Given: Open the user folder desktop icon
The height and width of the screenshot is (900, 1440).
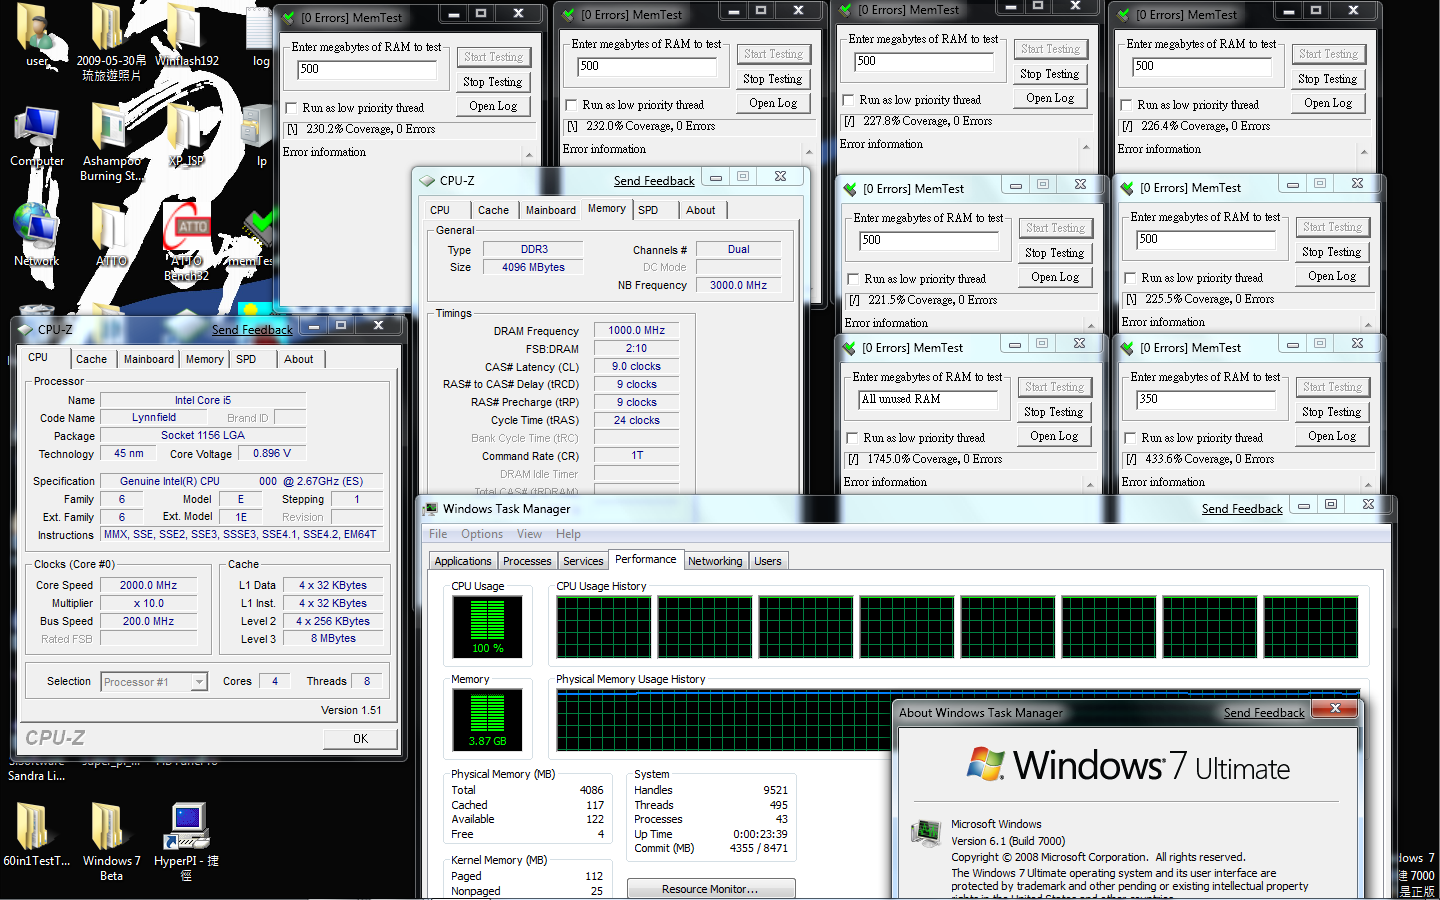Looking at the screenshot, I should (37, 33).
